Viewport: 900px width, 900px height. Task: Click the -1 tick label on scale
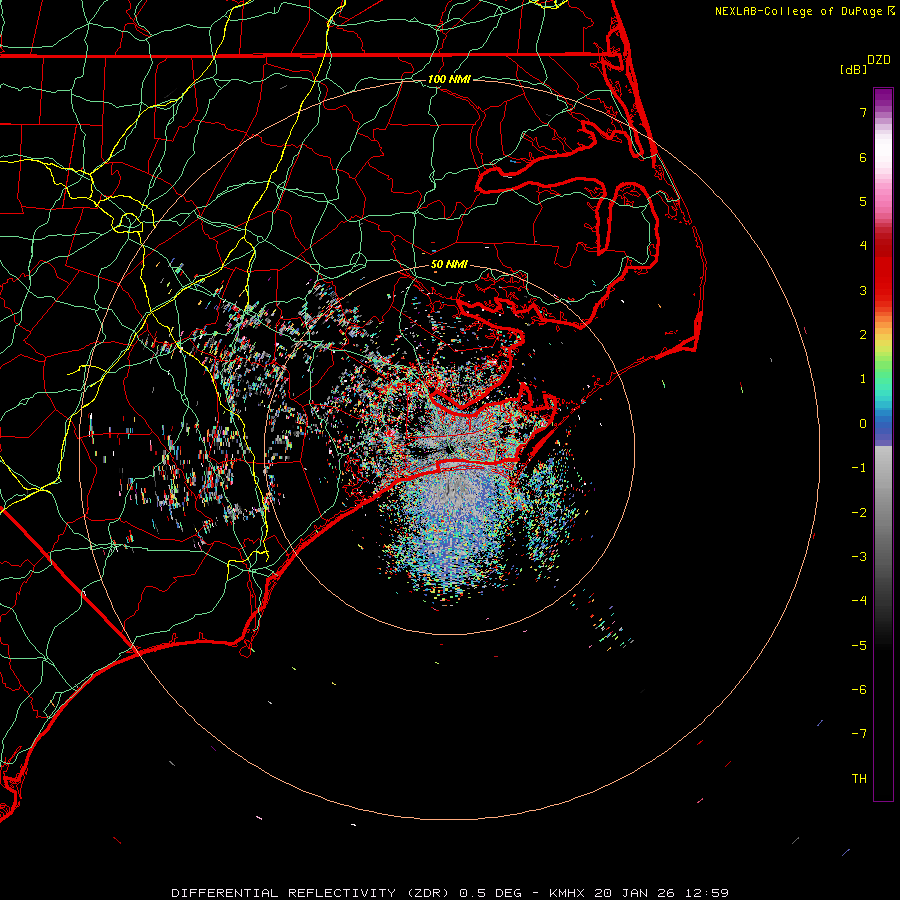click(859, 468)
